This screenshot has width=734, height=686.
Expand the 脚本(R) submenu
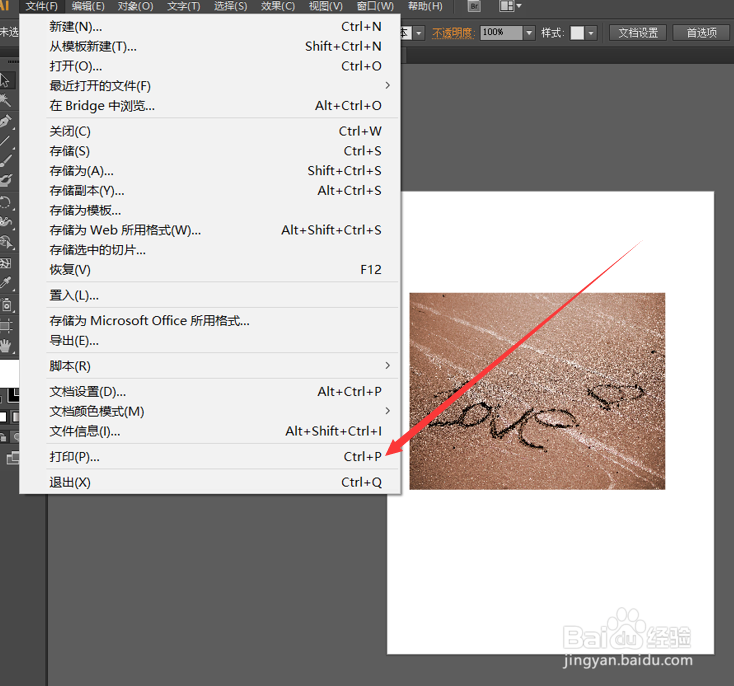click(387, 365)
